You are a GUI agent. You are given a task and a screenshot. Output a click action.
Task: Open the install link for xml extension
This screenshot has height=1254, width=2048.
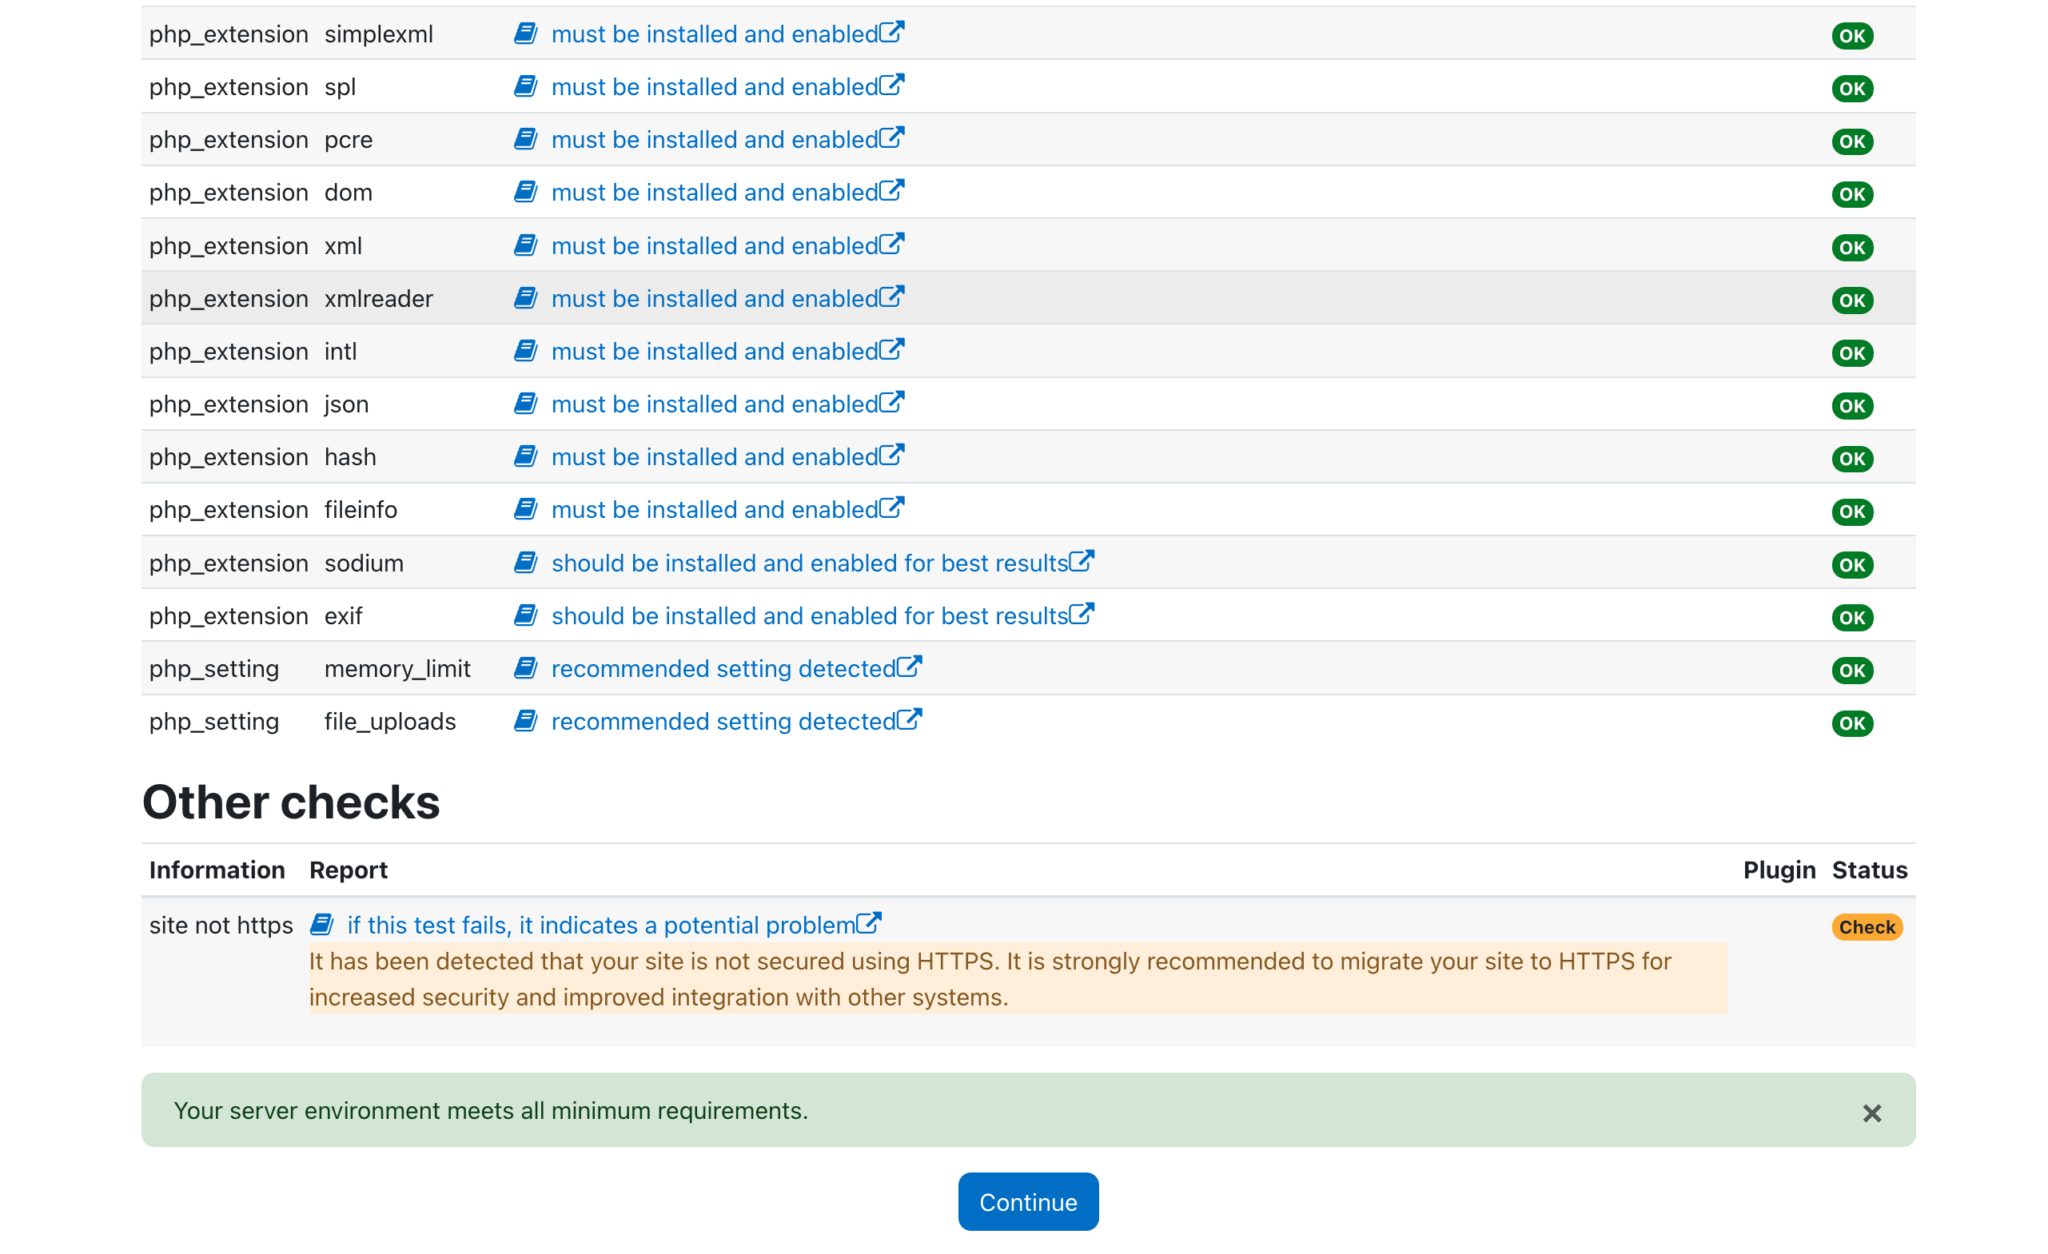[715, 245]
